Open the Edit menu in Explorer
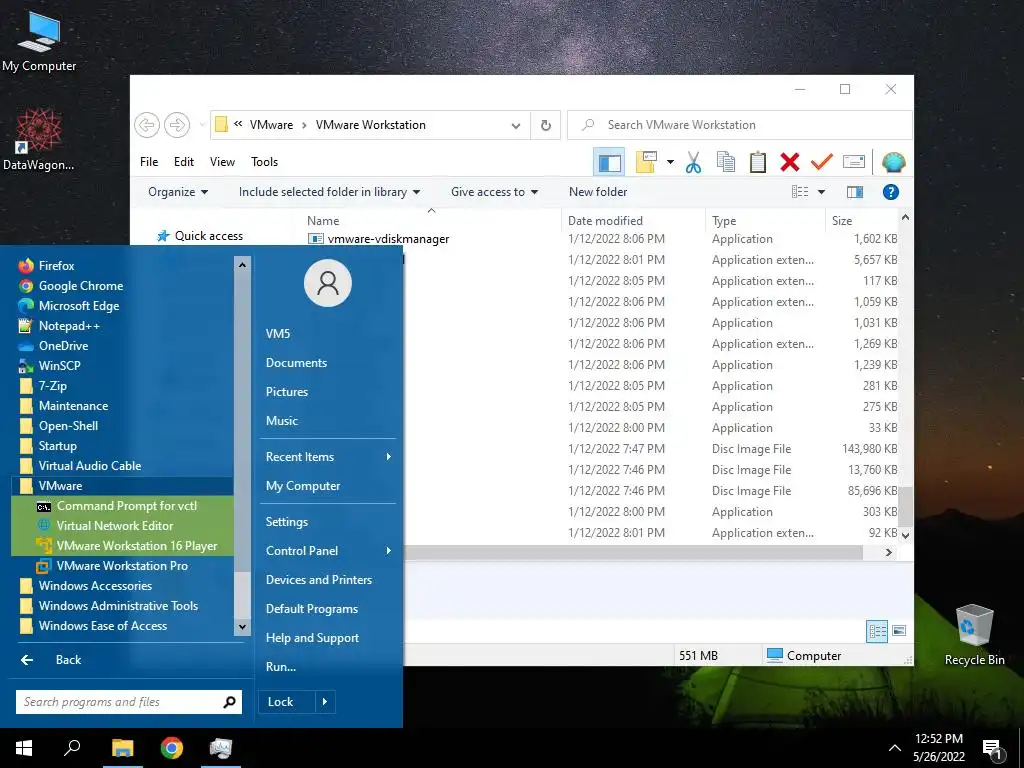Screen dimensions: 1024x768 (184, 162)
